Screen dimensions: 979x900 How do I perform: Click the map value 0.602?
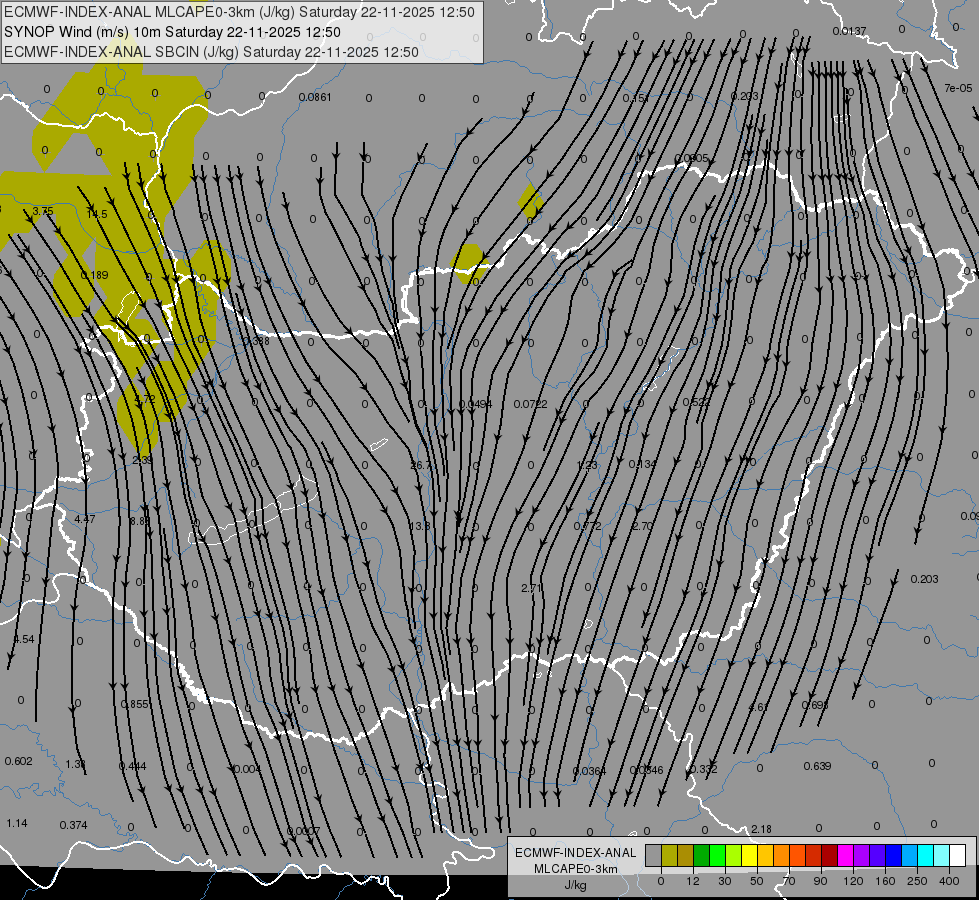pos(18,761)
